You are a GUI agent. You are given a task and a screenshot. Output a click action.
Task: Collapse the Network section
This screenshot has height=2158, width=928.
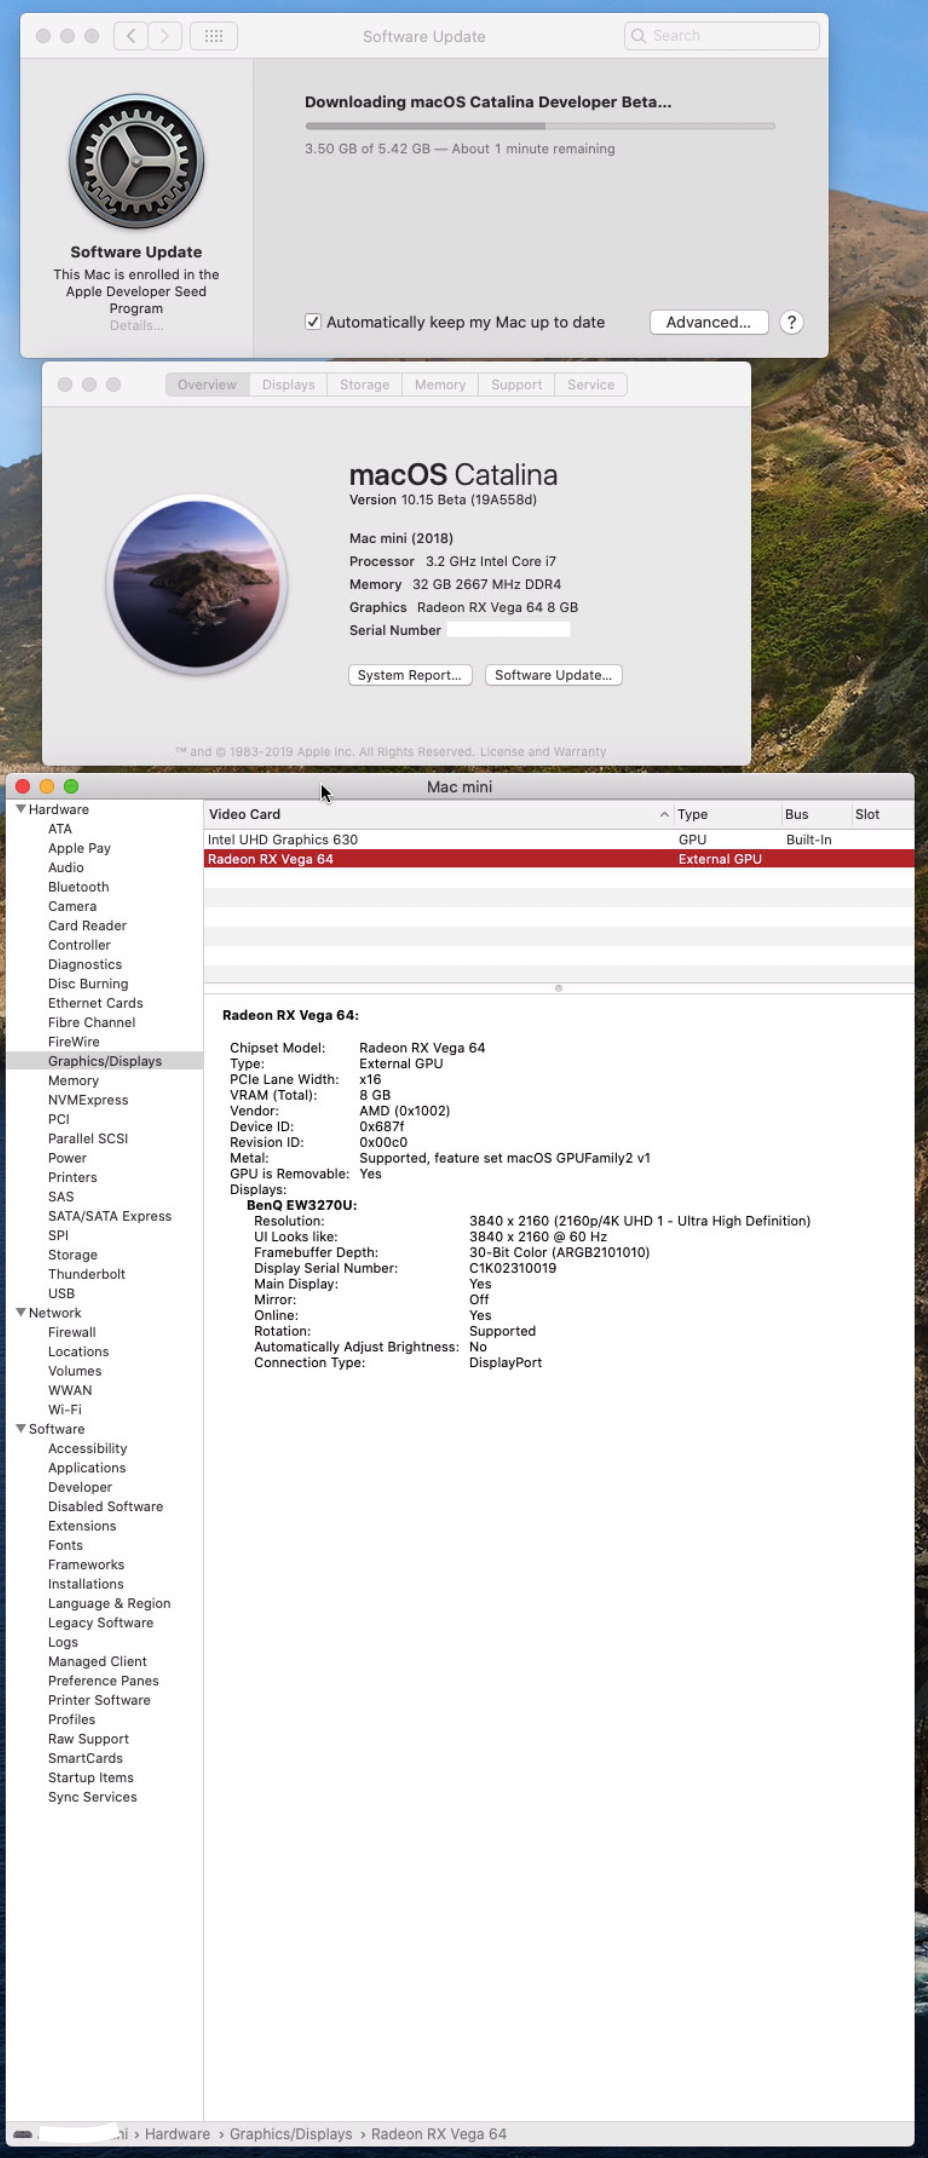point(21,1312)
